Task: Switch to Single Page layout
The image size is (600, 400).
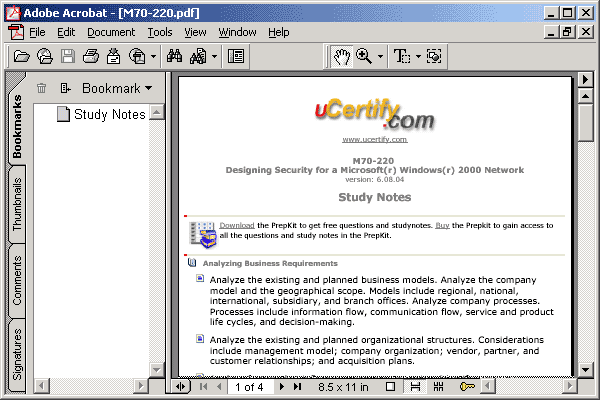Action: coord(390,387)
